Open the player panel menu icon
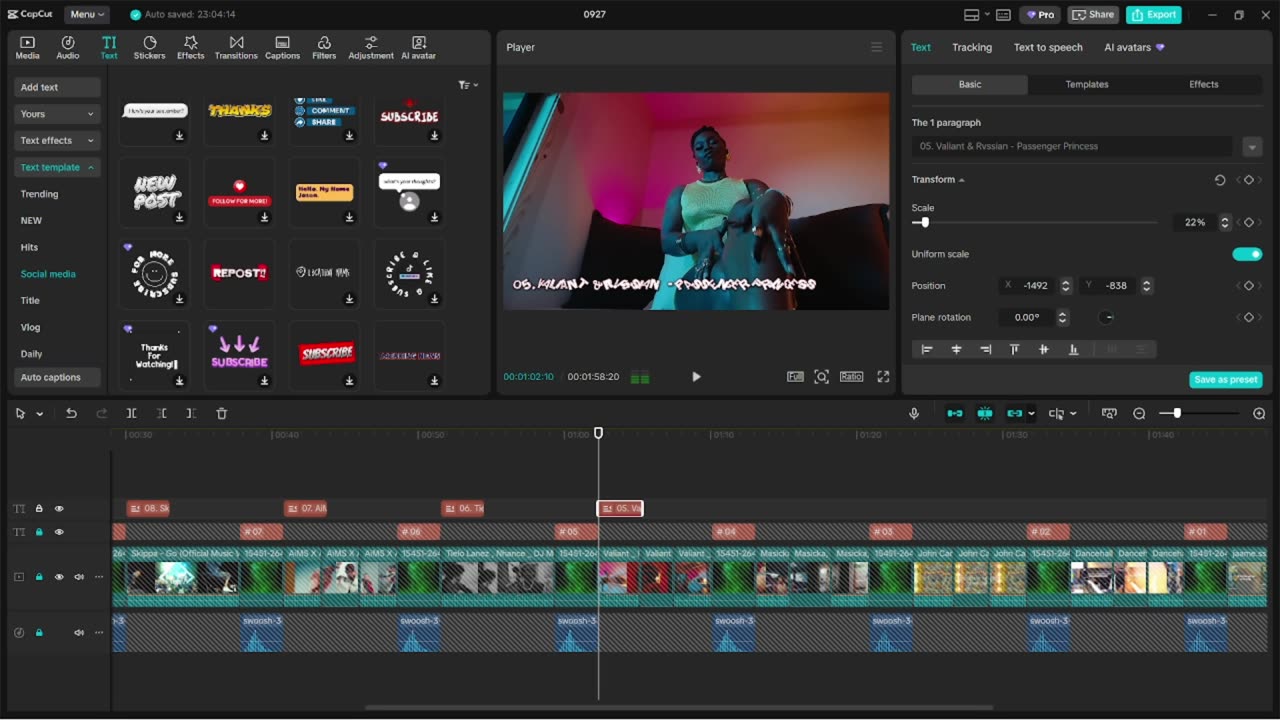The width and height of the screenshot is (1280, 720). (x=877, y=47)
